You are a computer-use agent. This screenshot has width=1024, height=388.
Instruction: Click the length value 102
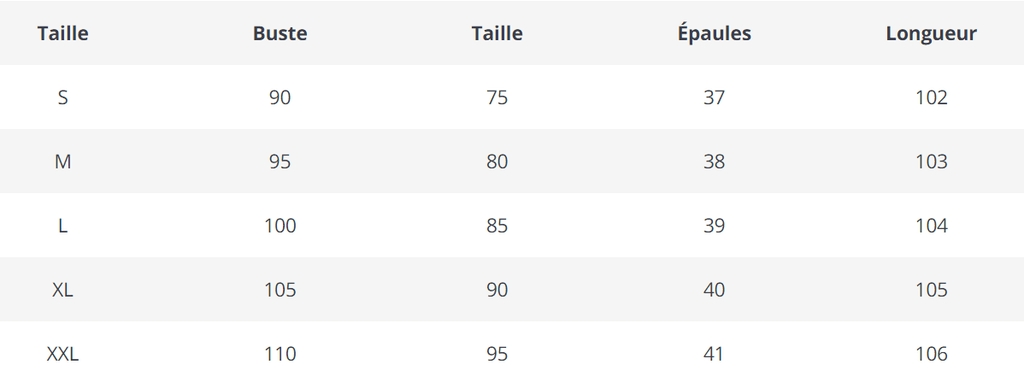(x=931, y=97)
